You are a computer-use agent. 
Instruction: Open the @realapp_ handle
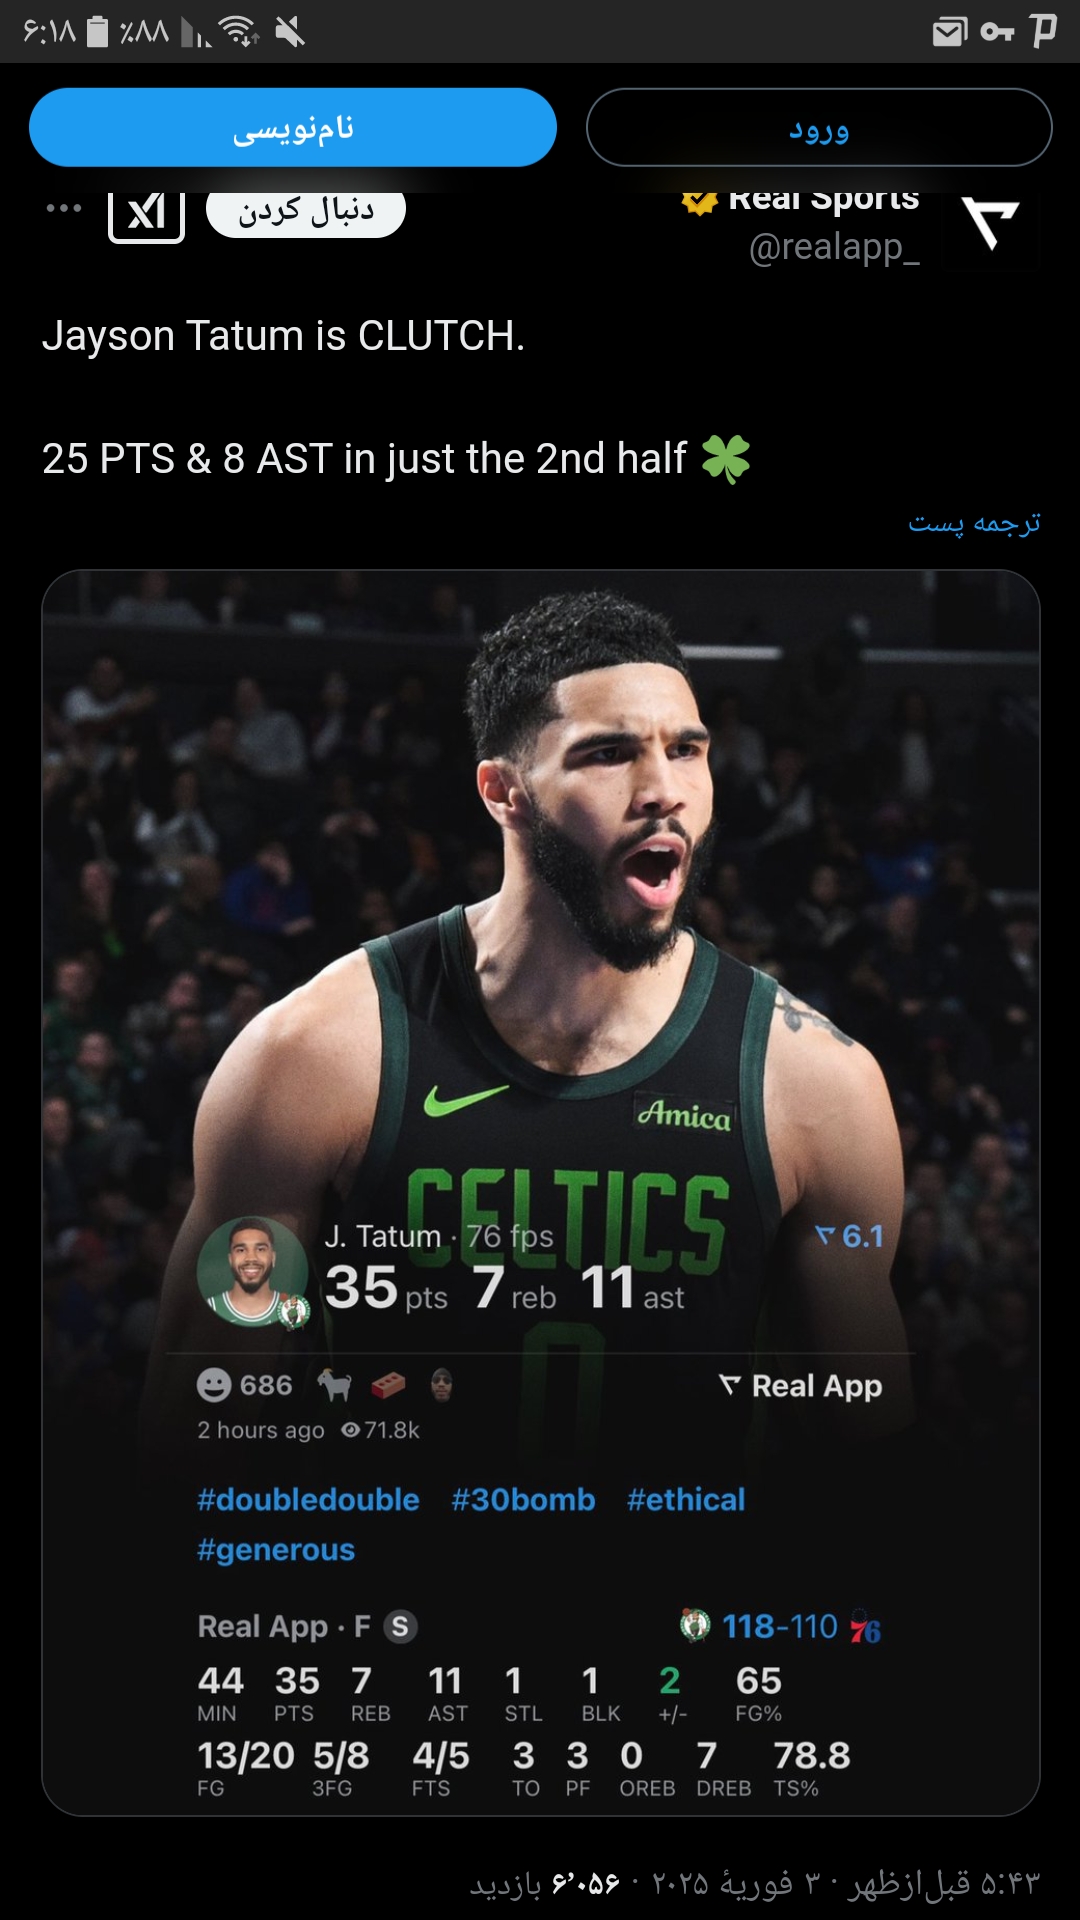834,247
